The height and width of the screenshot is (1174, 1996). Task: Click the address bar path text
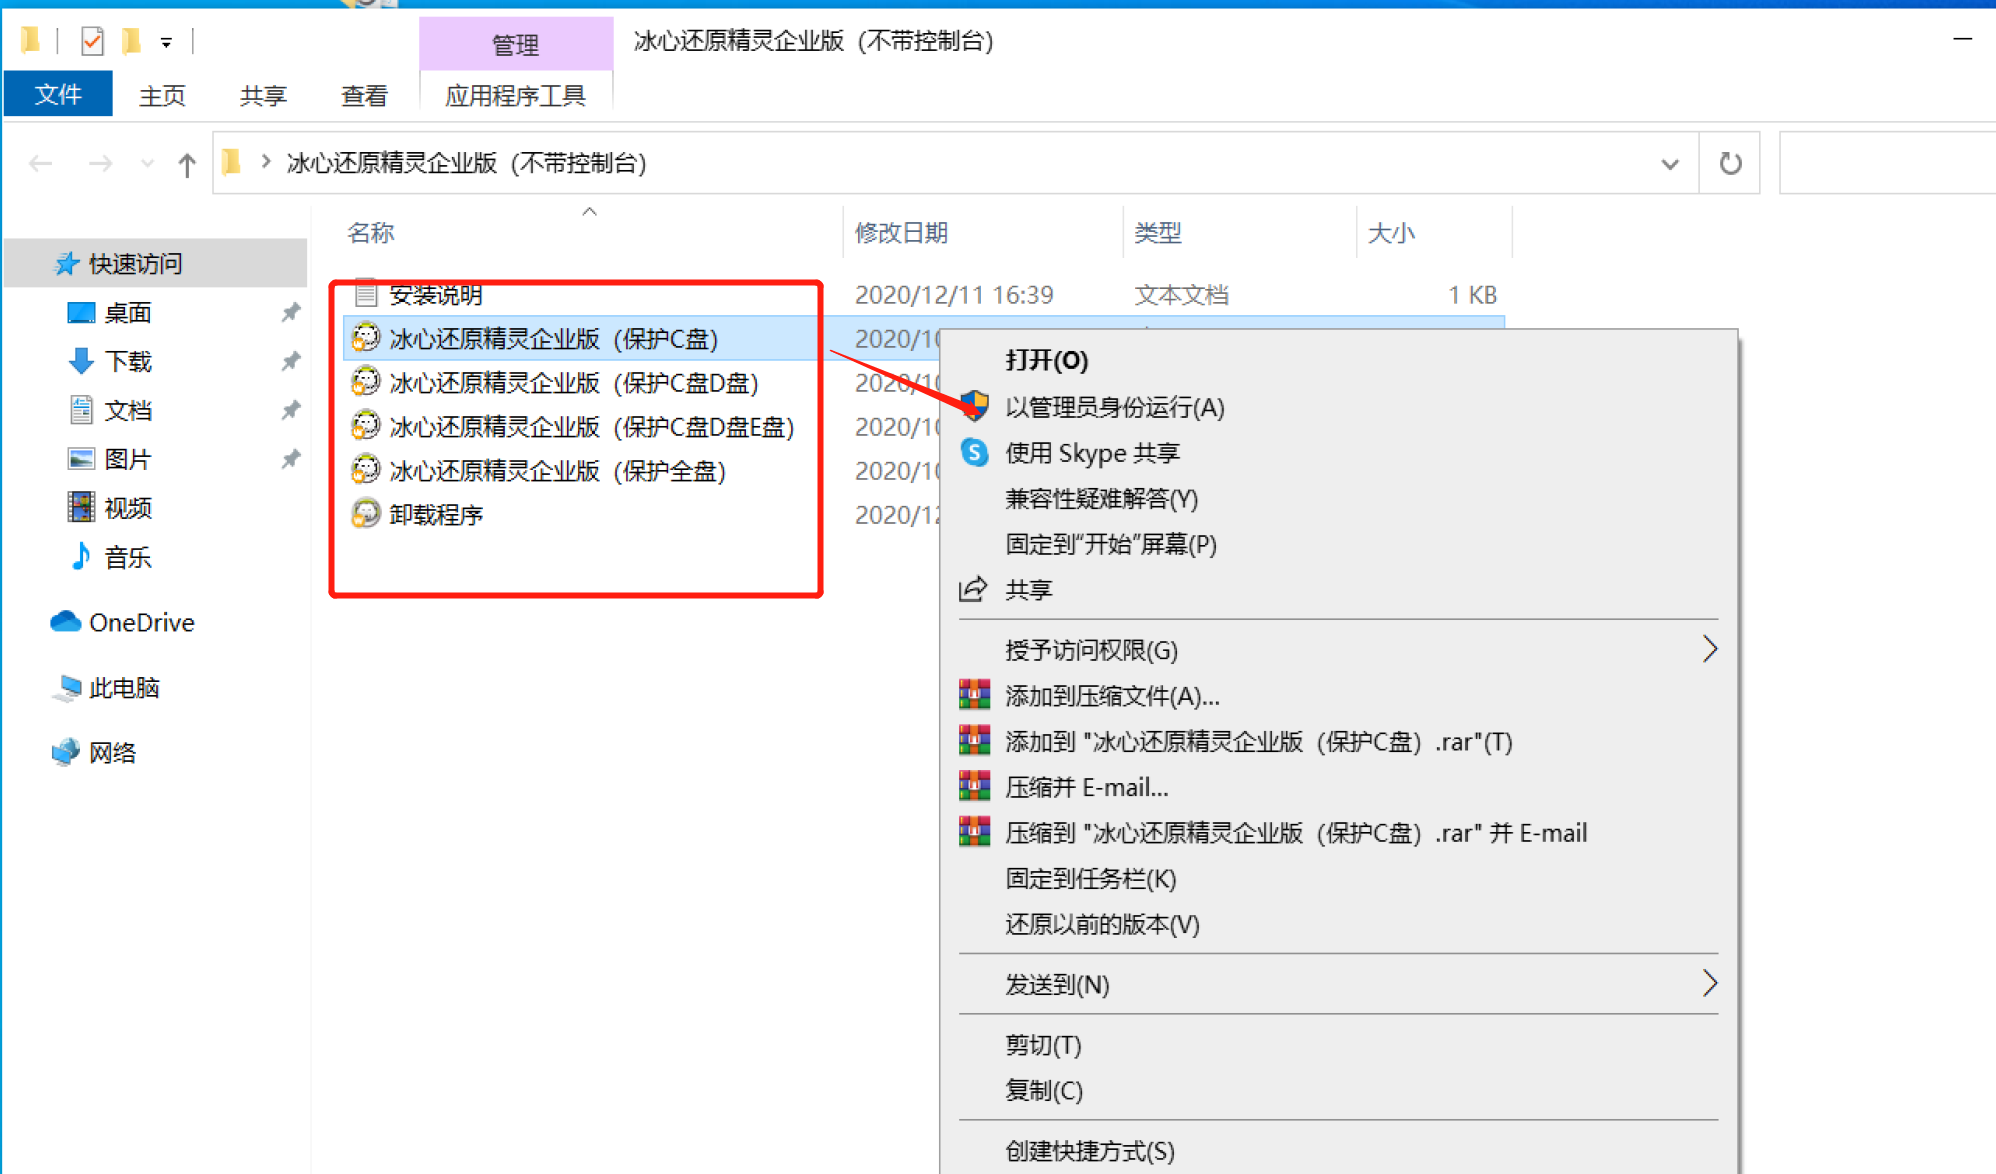[x=466, y=163]
